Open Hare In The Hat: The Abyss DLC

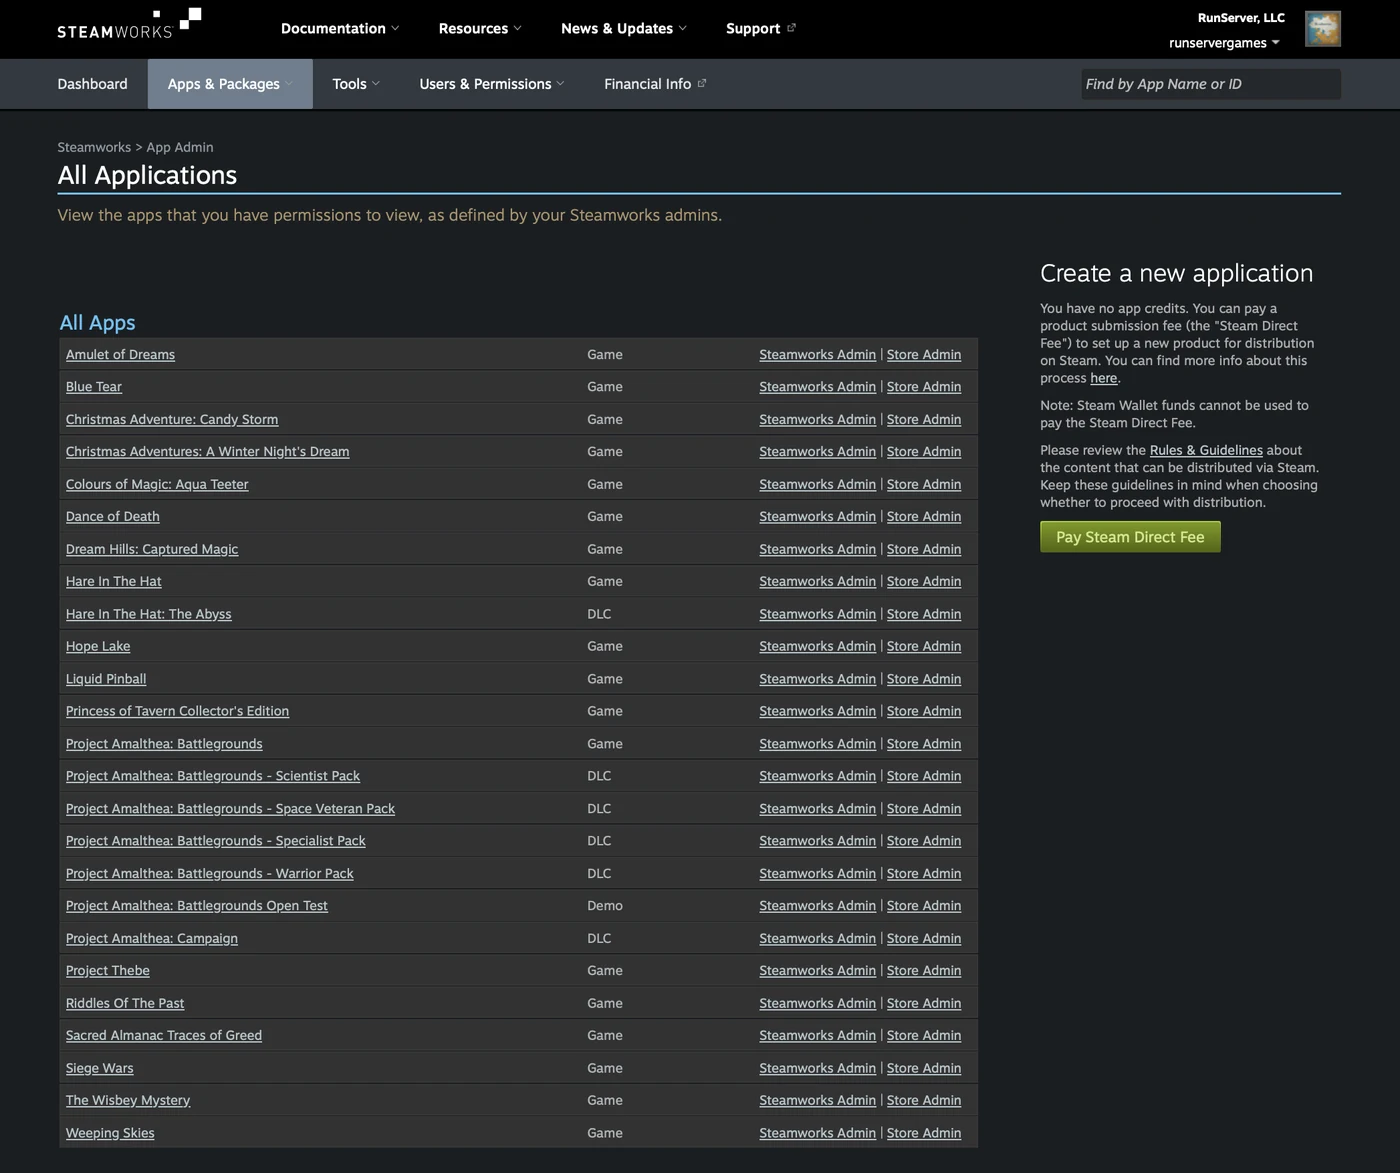tap(149, 614)
